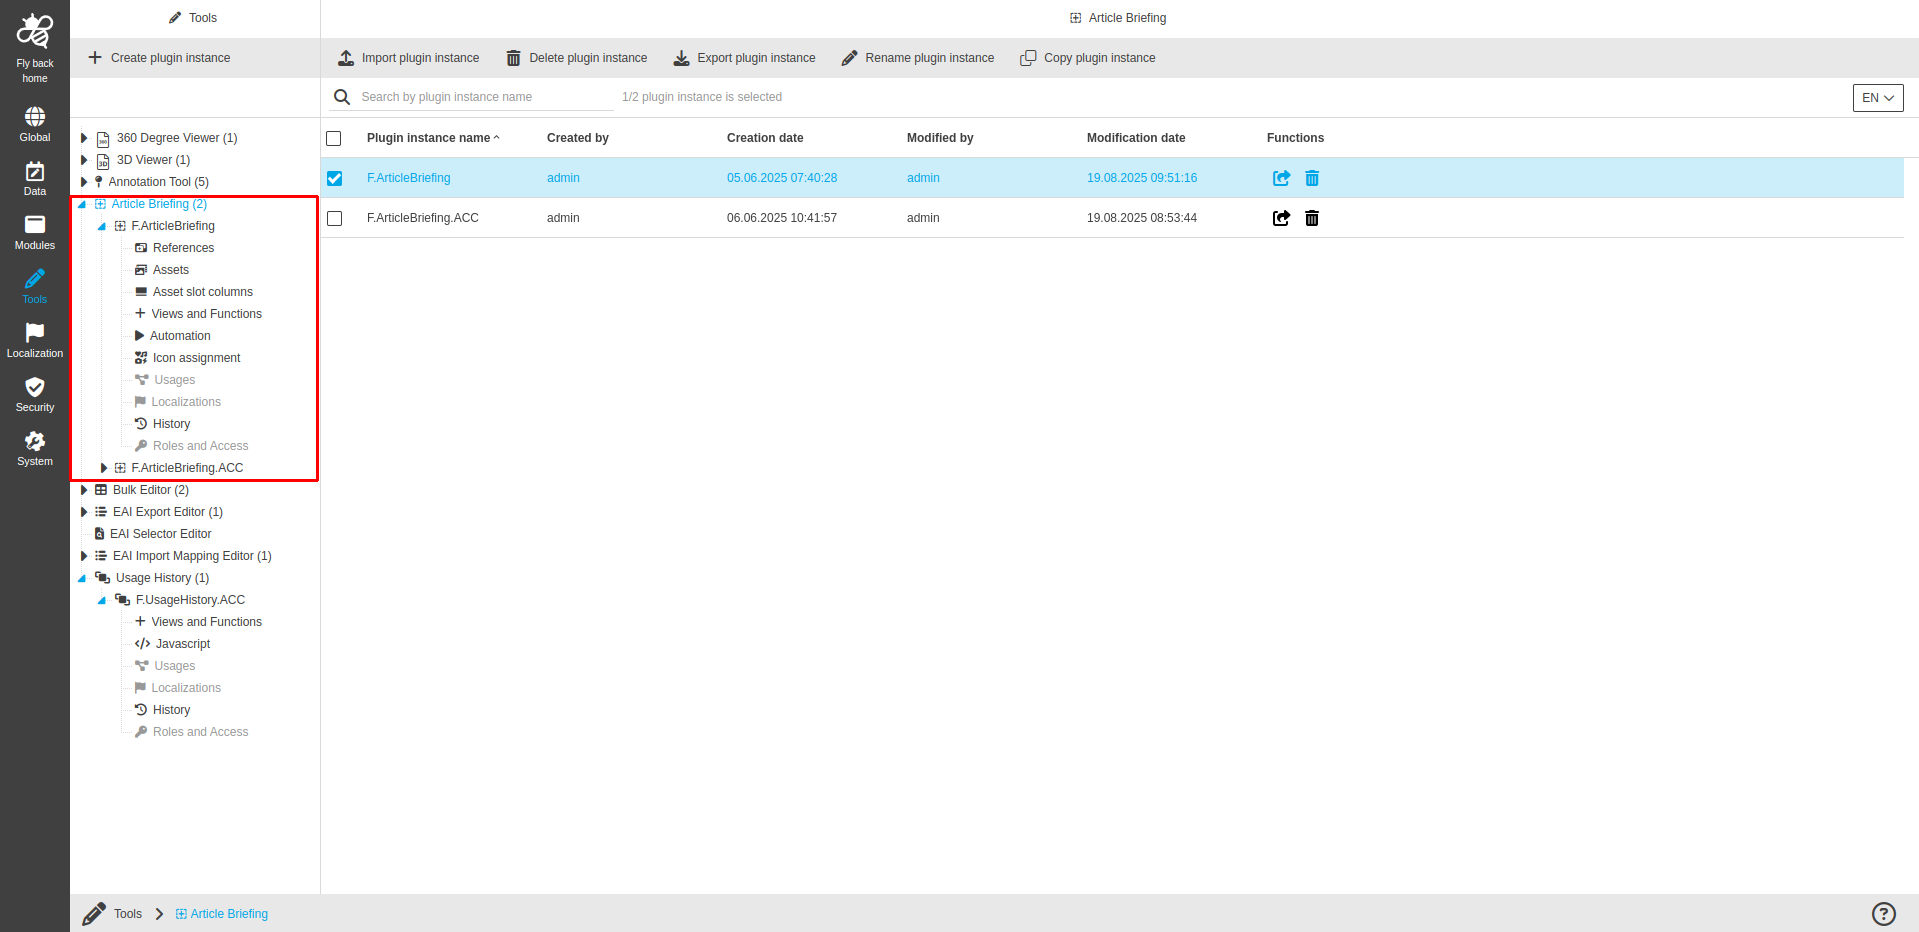Screen dimensions: 1919x932
Task: Click the Tools header pencil icon at top
Action: coord(175,18)
